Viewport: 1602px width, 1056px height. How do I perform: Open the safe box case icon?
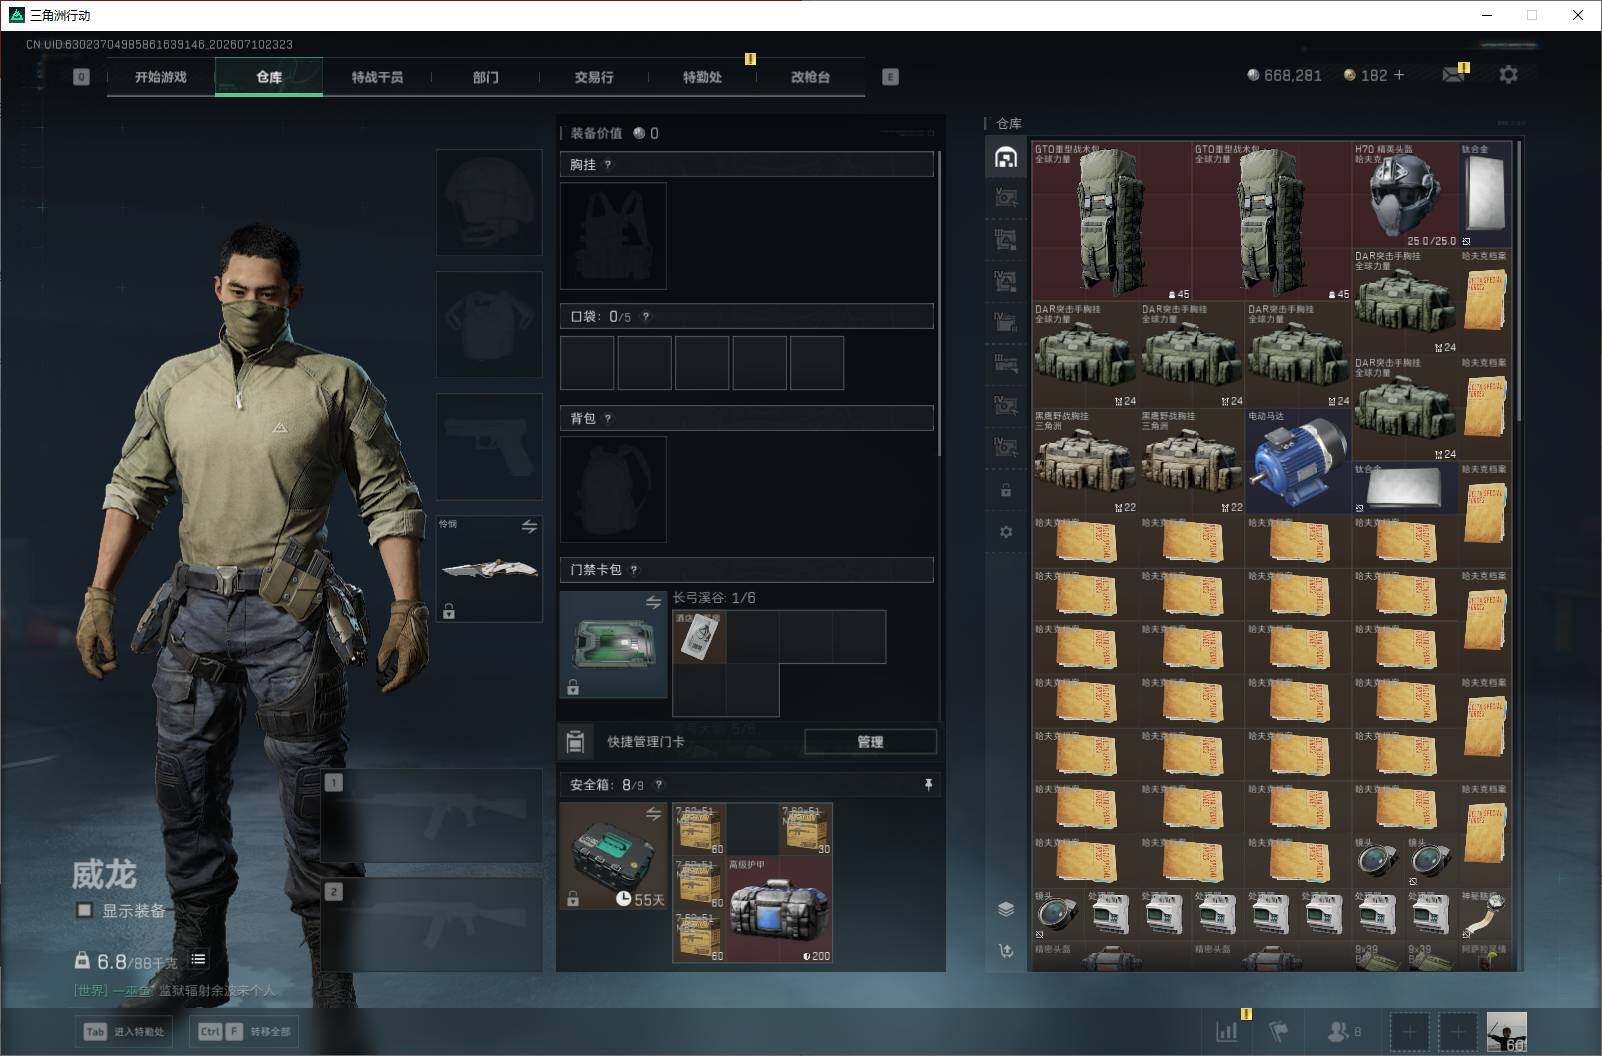[613, 856]
